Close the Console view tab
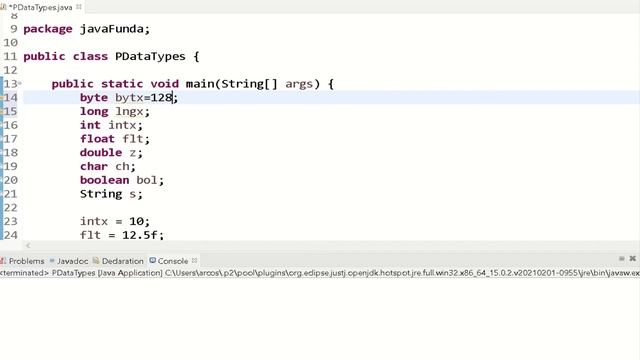 195,260
